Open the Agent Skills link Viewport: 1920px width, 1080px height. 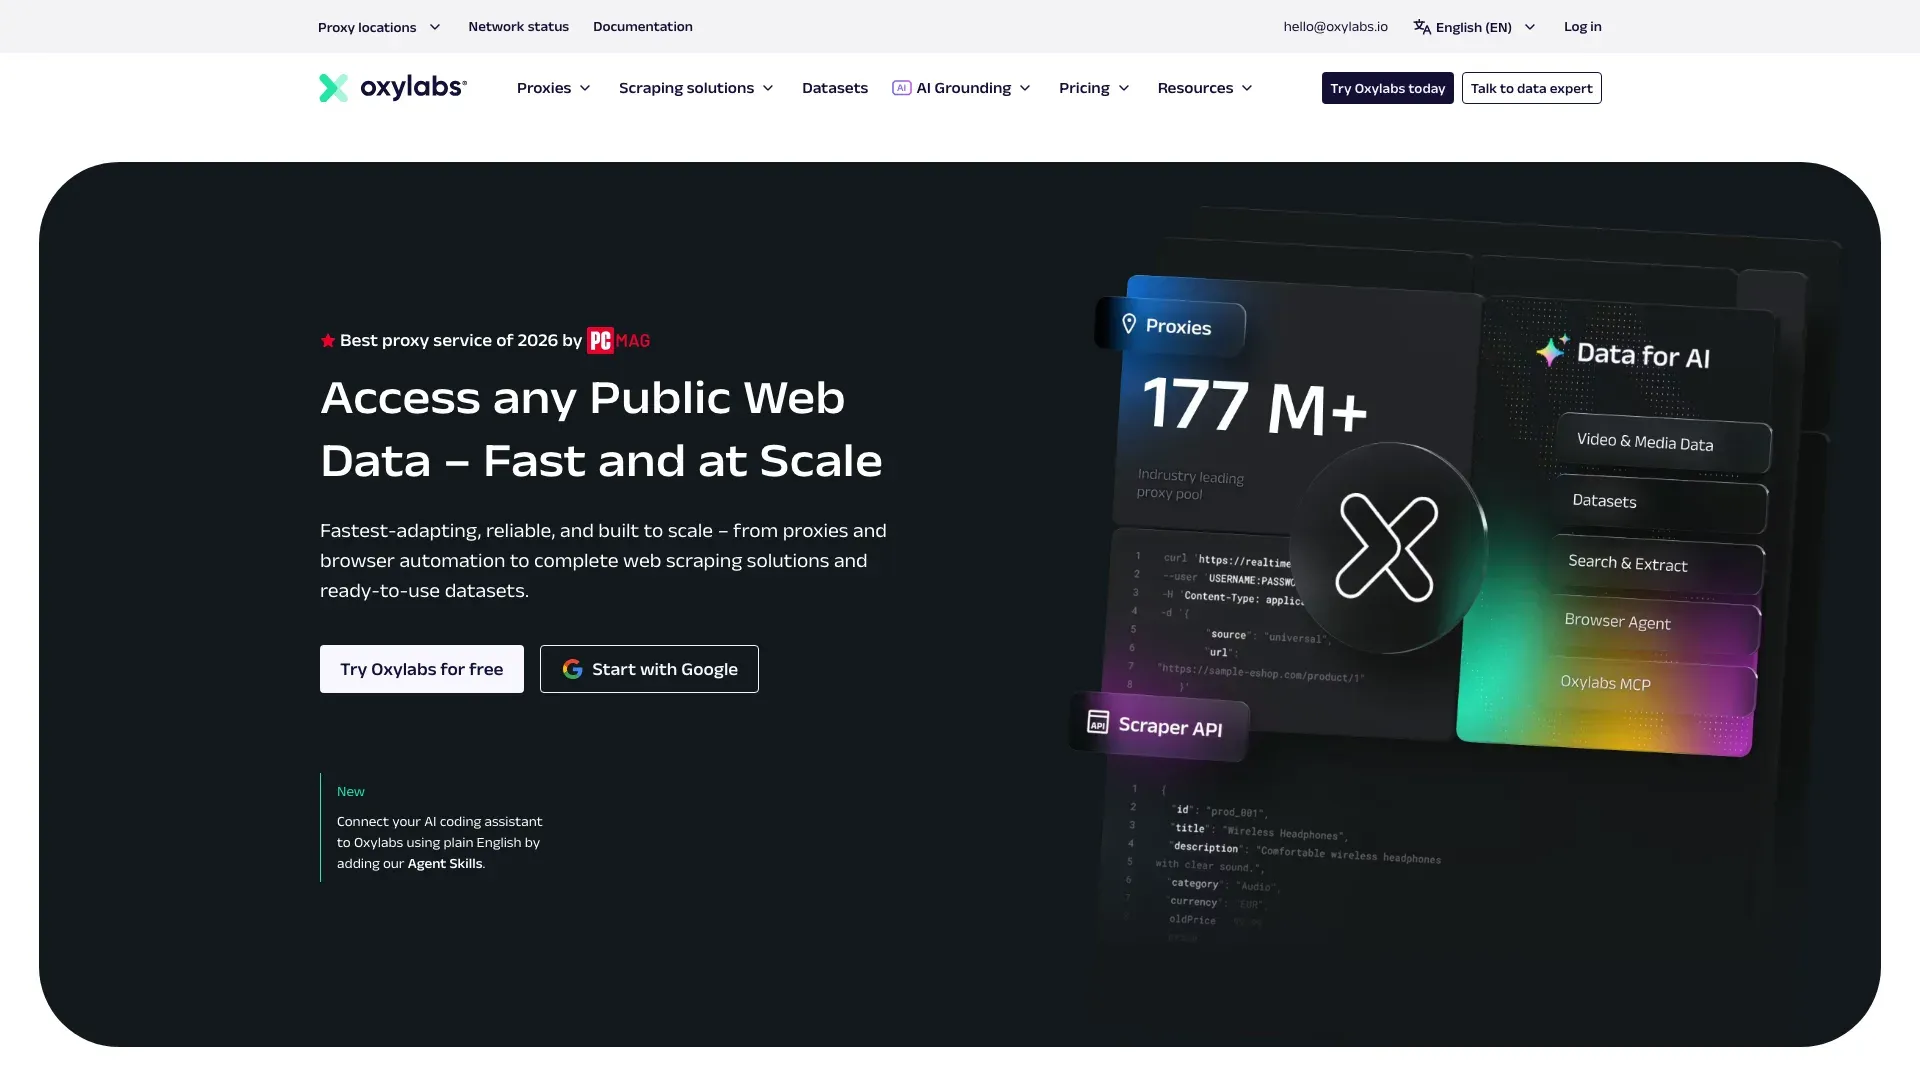(445, 864)
